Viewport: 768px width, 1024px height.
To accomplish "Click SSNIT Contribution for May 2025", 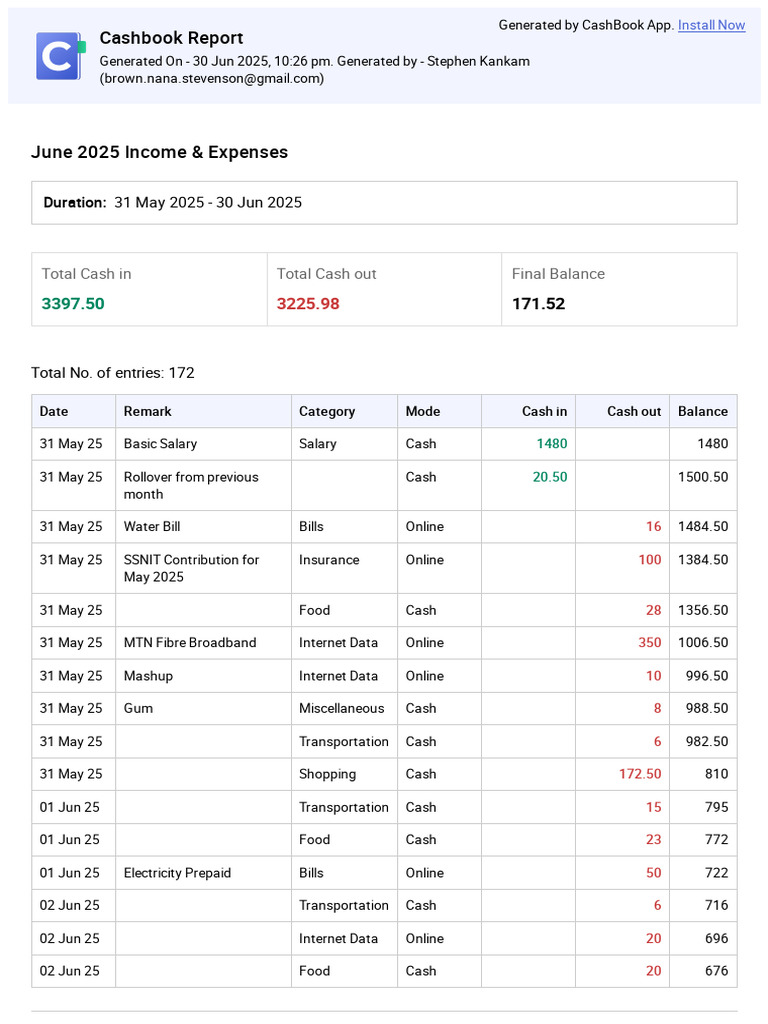I will [x=191, y=568].
